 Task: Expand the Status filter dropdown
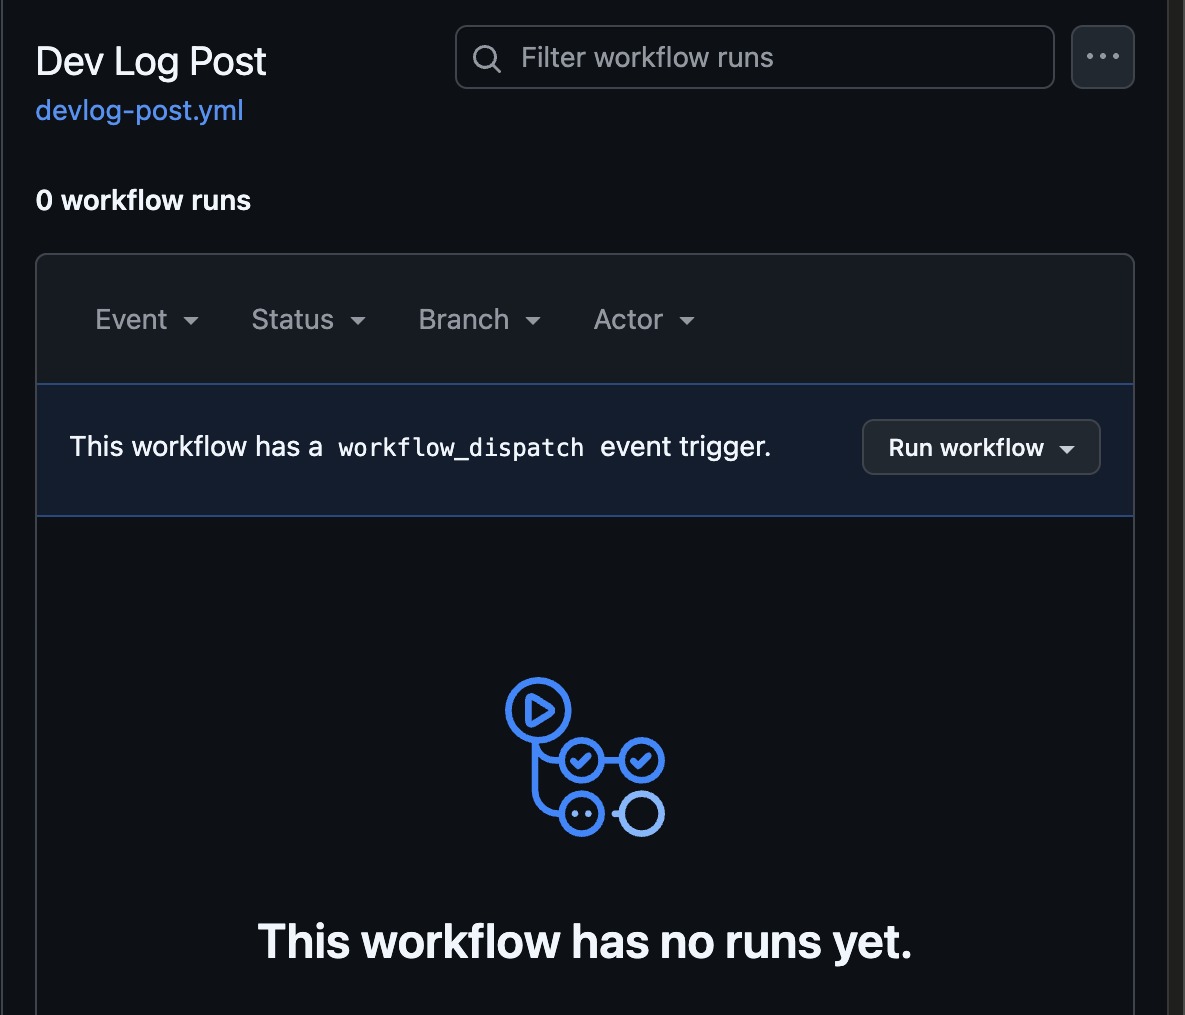(308, 320)
